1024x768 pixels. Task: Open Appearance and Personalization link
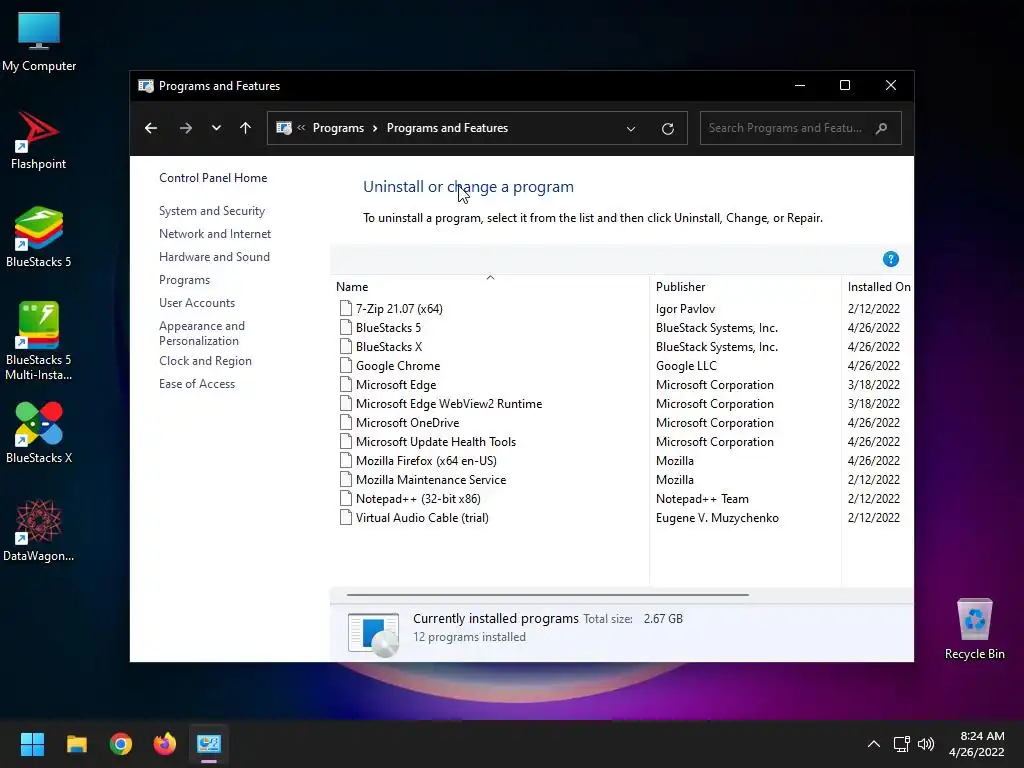pyautogui.click(x=202, y=333)
